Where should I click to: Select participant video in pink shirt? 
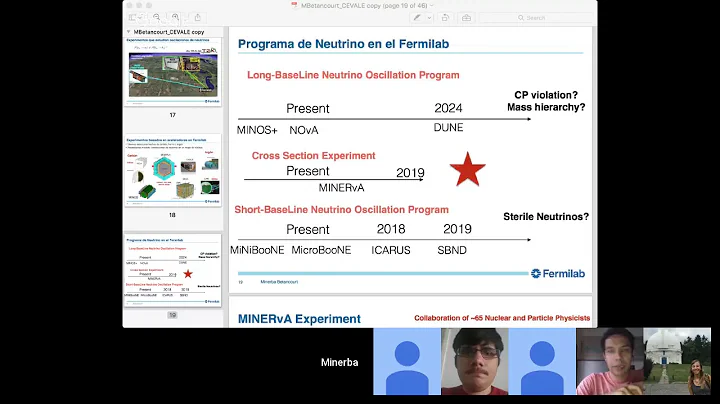tap(610, 361)
